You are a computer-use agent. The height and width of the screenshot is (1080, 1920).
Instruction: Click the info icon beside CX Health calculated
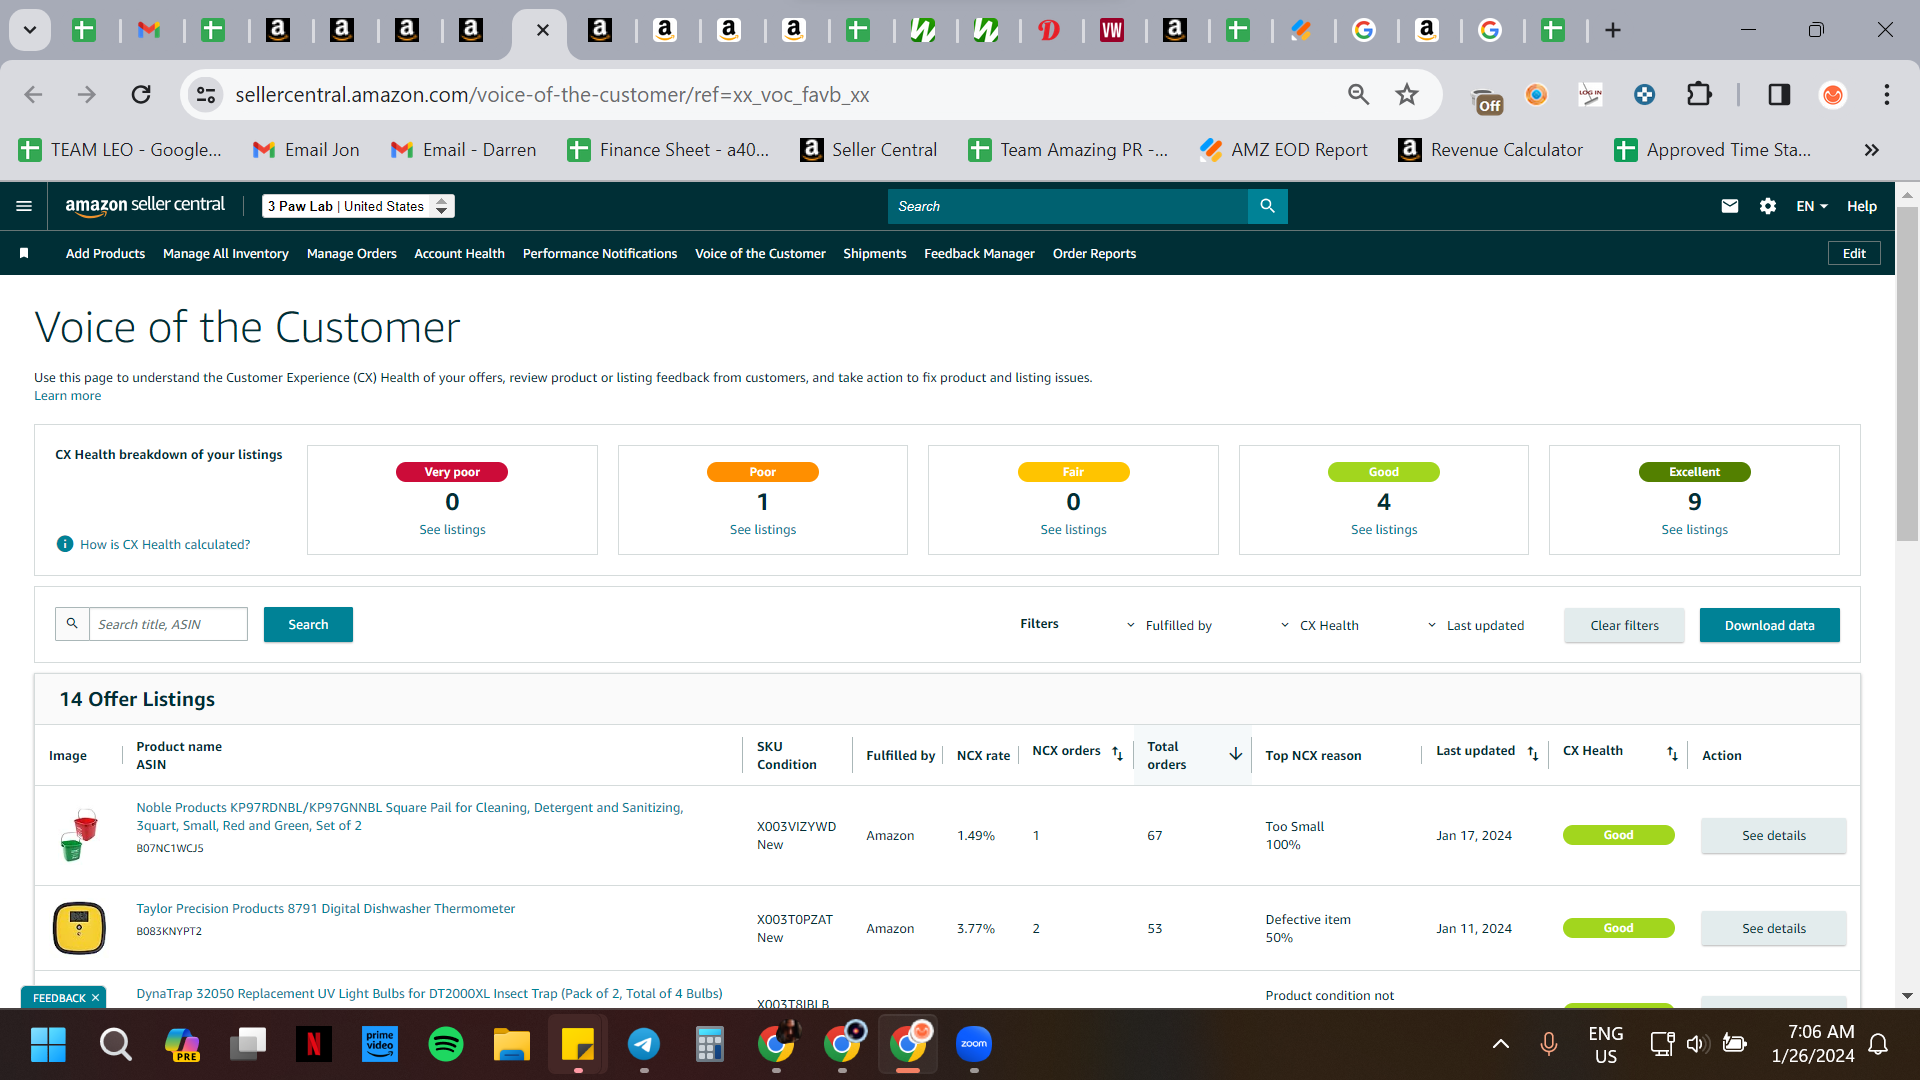(65, 544)
